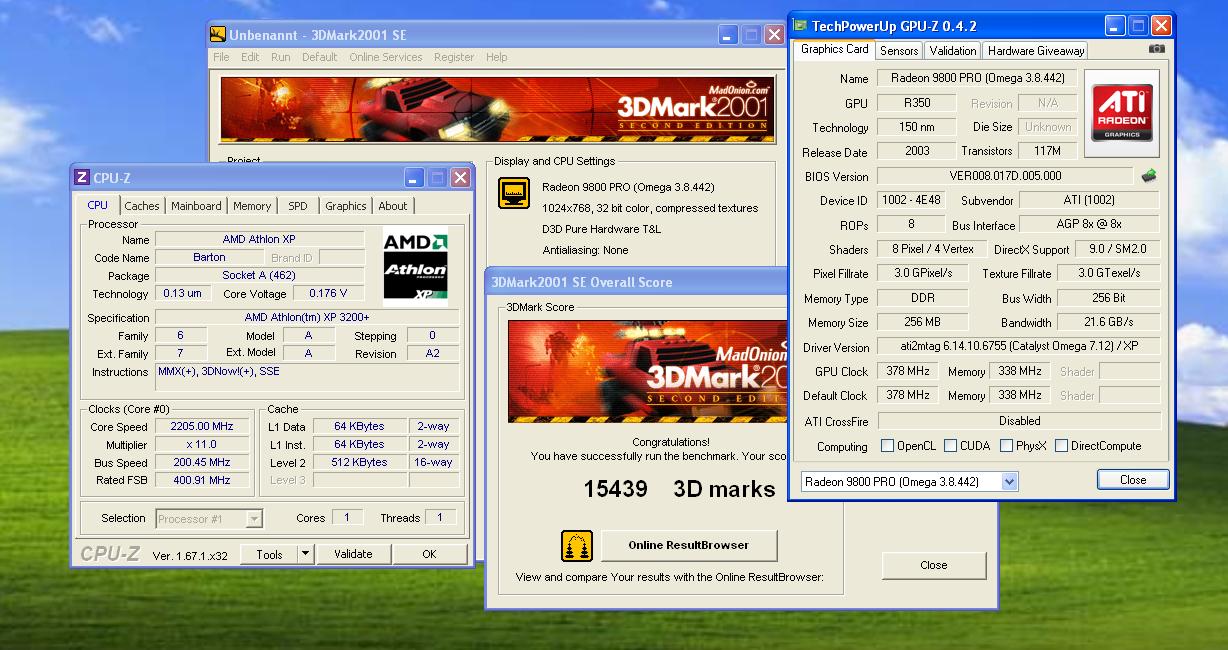Viewport: 1228px width, 650px height.
Task: Open the Radeon 9800 PRO card dropdown
Action: pos(1009,482)
